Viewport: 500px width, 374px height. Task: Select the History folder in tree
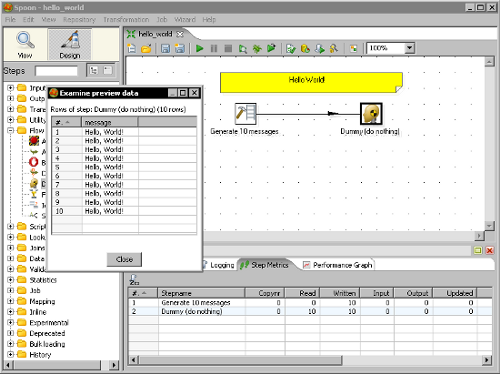click(x=40, y=355)
